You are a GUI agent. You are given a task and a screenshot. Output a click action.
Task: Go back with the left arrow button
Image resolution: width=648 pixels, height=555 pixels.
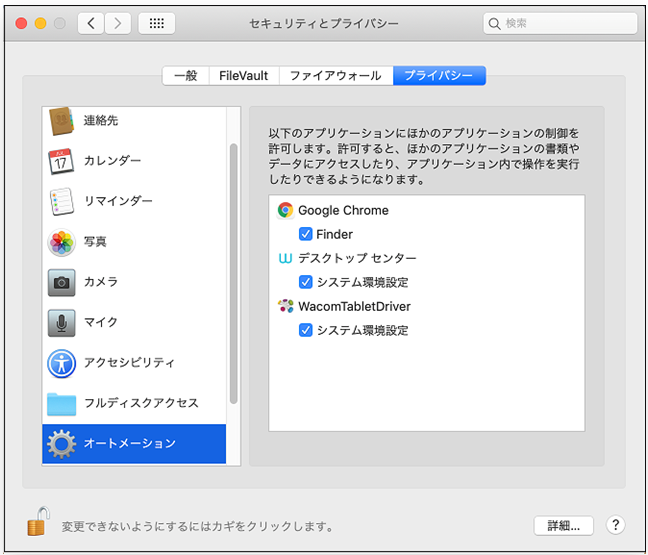point(91,23)
